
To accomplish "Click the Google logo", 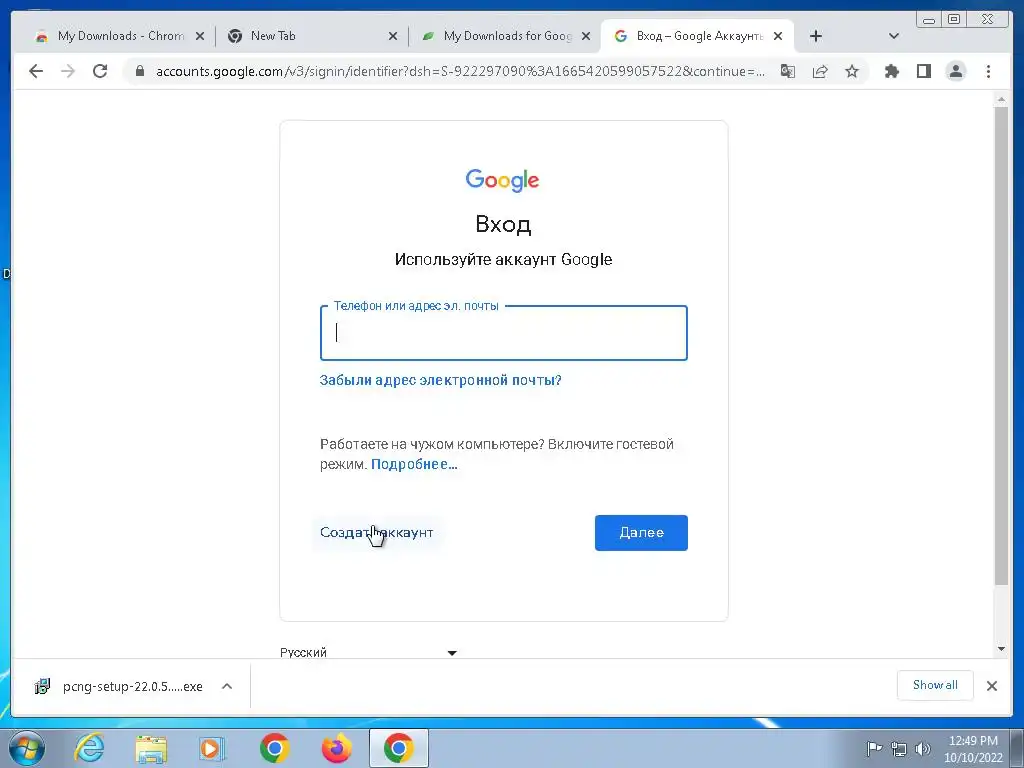I will (x=502, y=180).
